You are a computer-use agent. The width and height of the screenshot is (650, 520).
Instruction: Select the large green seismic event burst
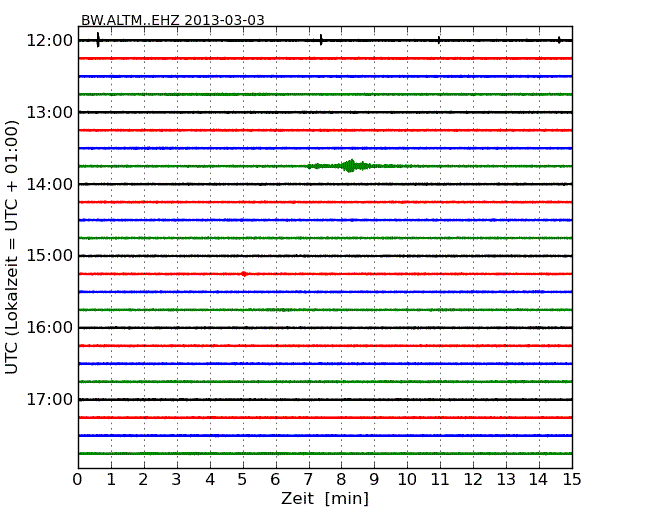(351, 166)
